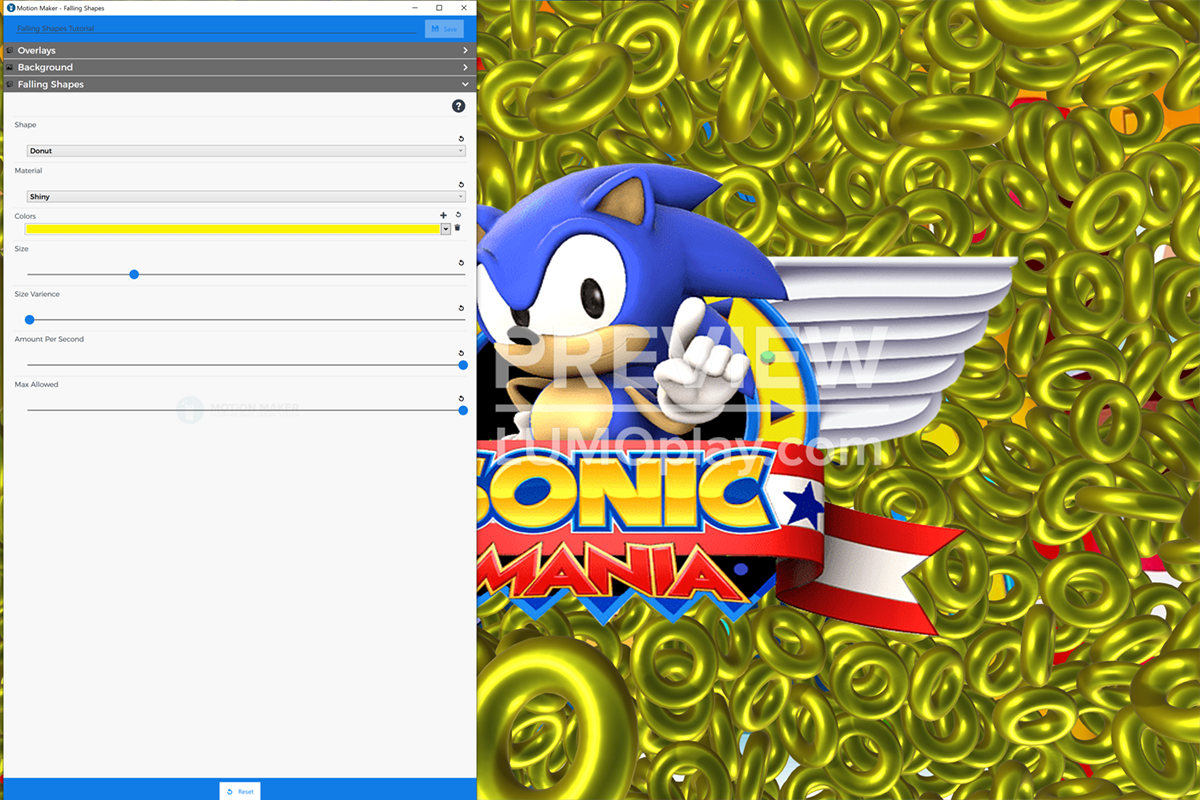Open the color picker dropdown arrow
This screenshot has width=1200, height=800.
tap(446, 229)
